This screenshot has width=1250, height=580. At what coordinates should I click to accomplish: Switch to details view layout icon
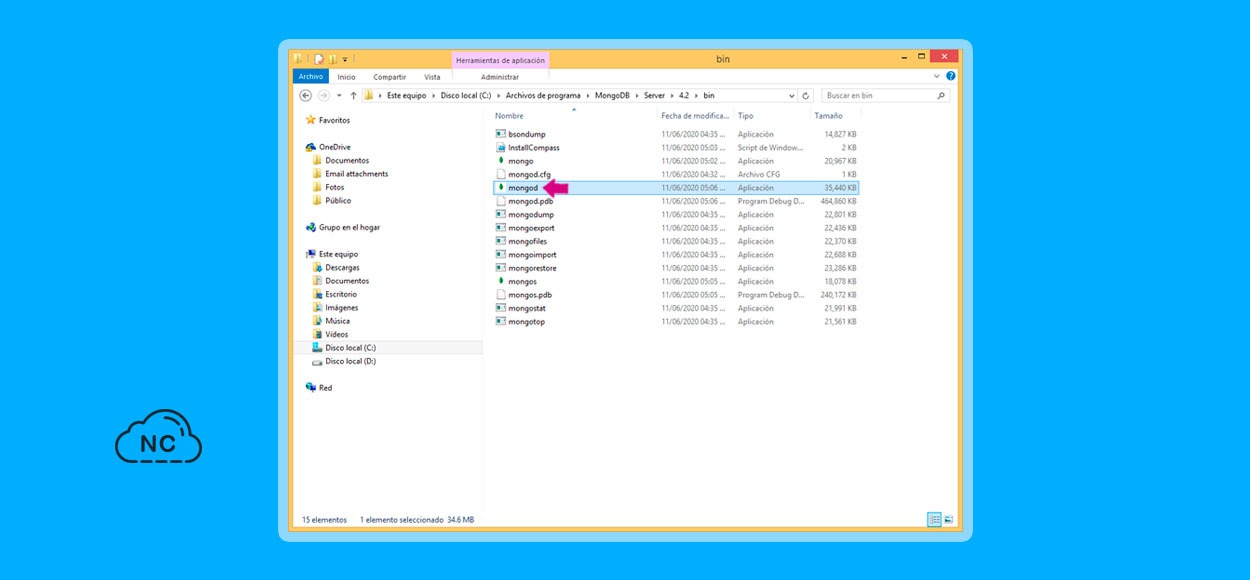[934, 519]
